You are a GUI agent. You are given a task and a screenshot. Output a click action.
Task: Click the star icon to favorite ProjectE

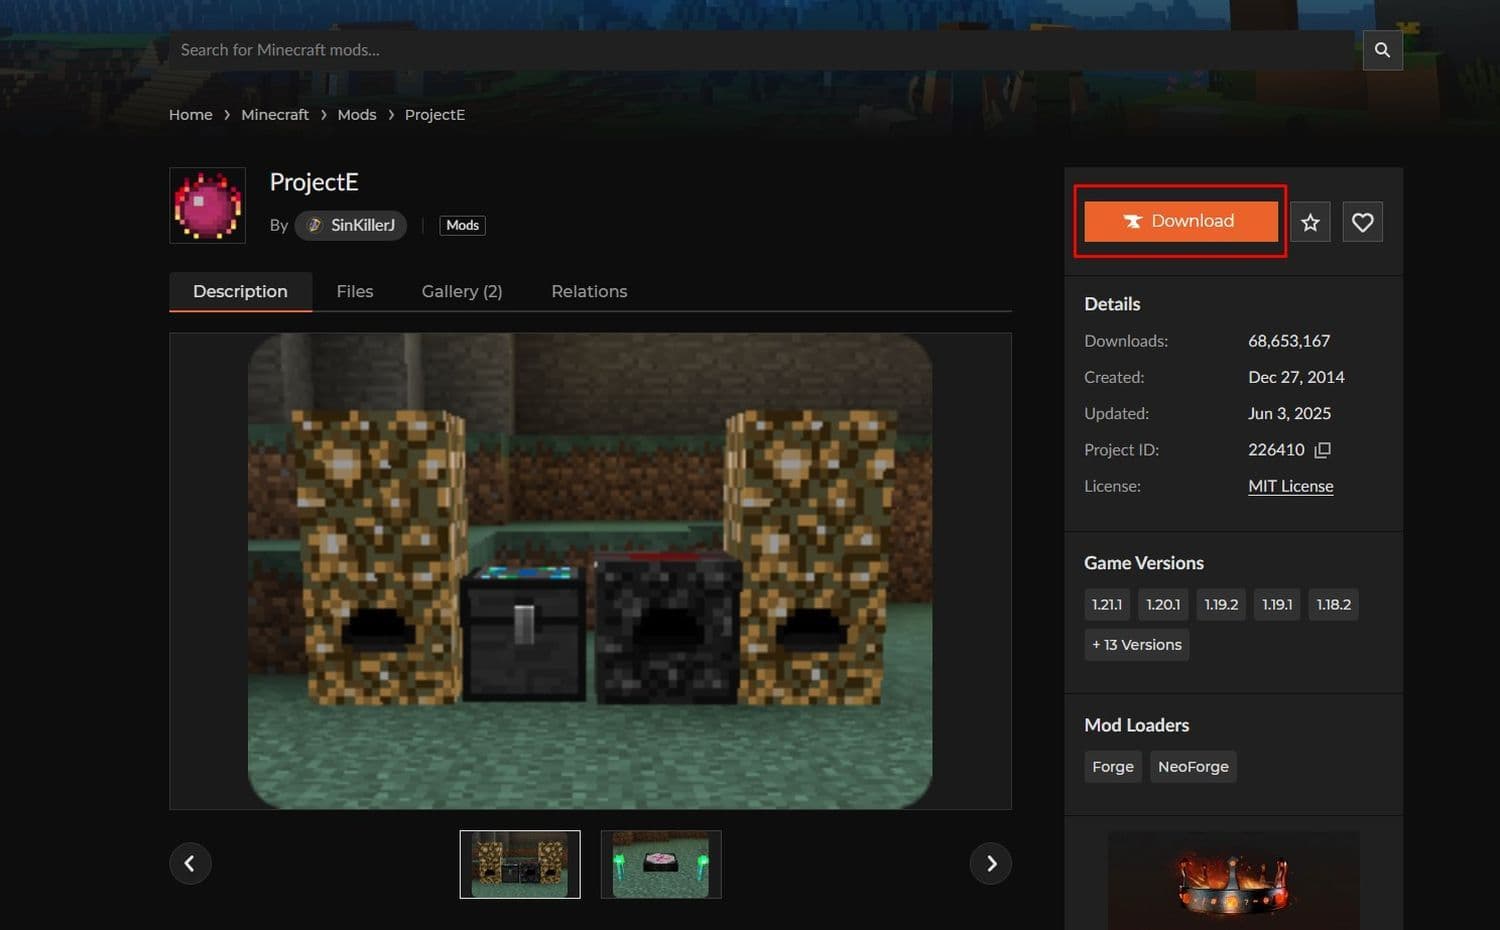[x=1310, y=221]
